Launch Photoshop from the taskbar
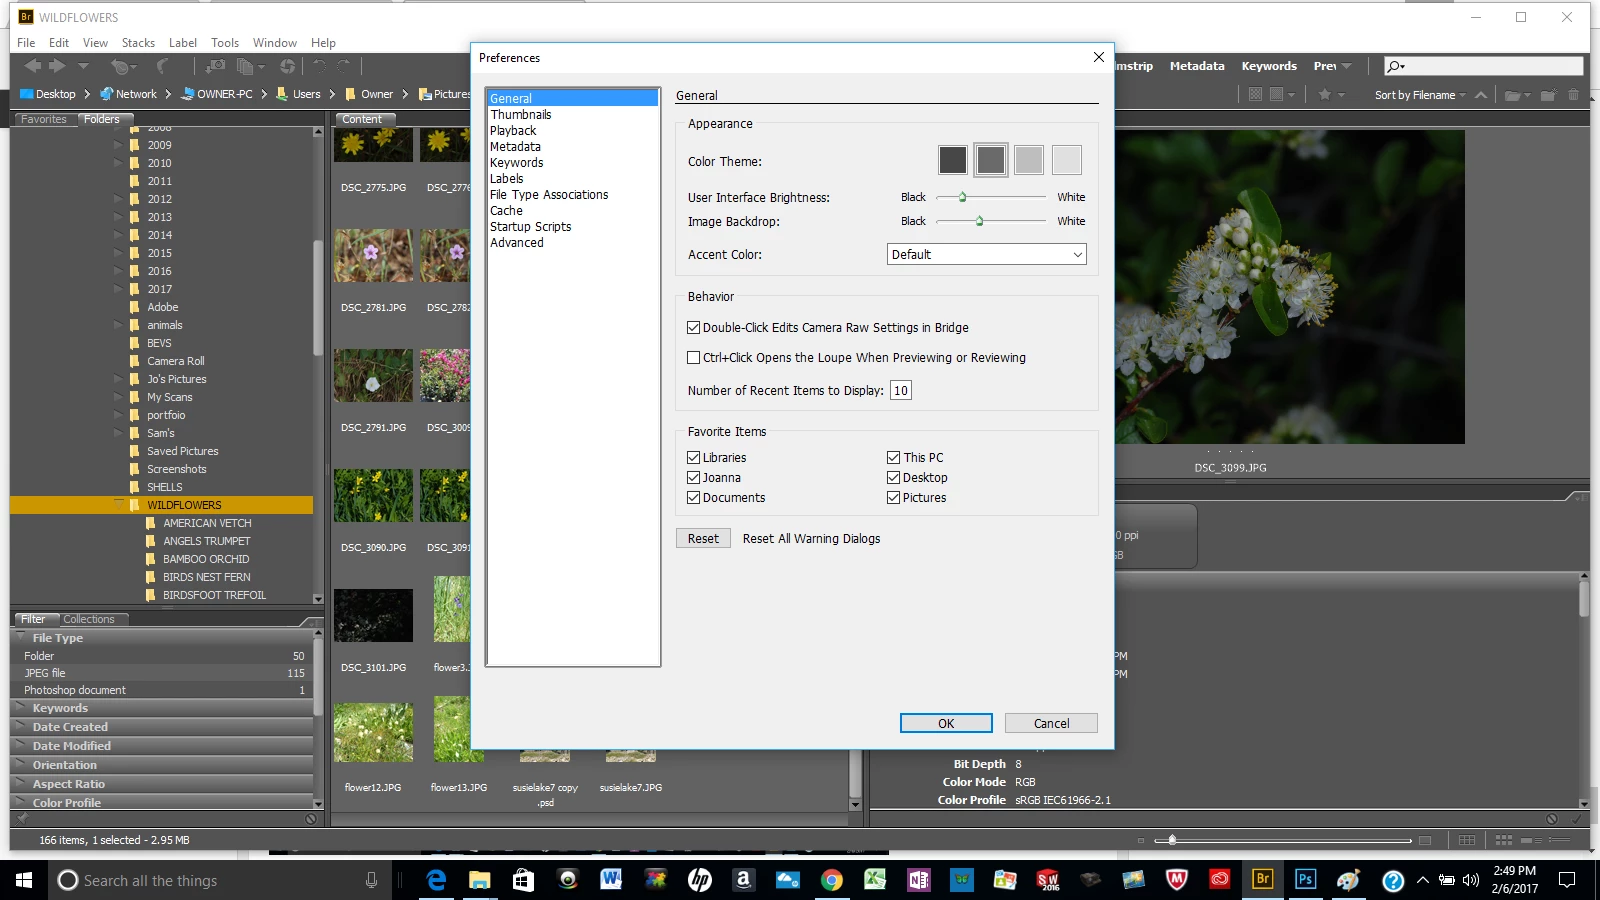1600x900 pixels. pos(1306,880)
